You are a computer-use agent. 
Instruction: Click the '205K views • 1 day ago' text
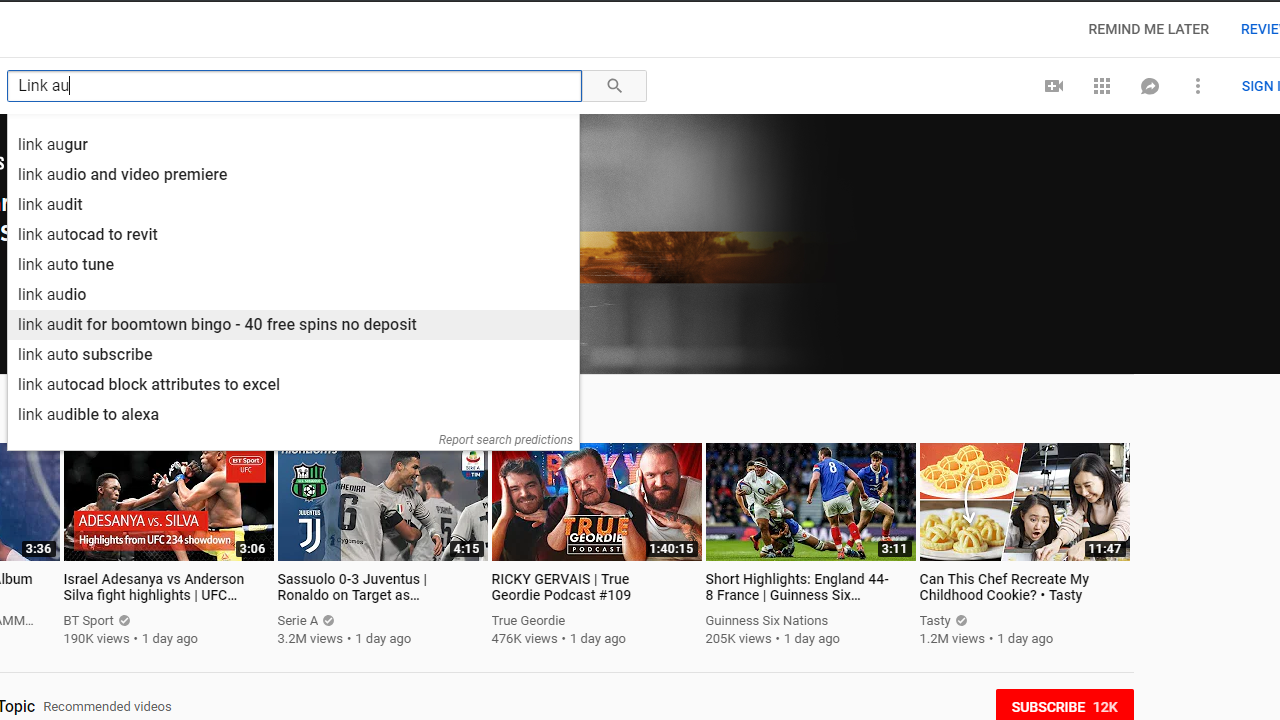773,639
